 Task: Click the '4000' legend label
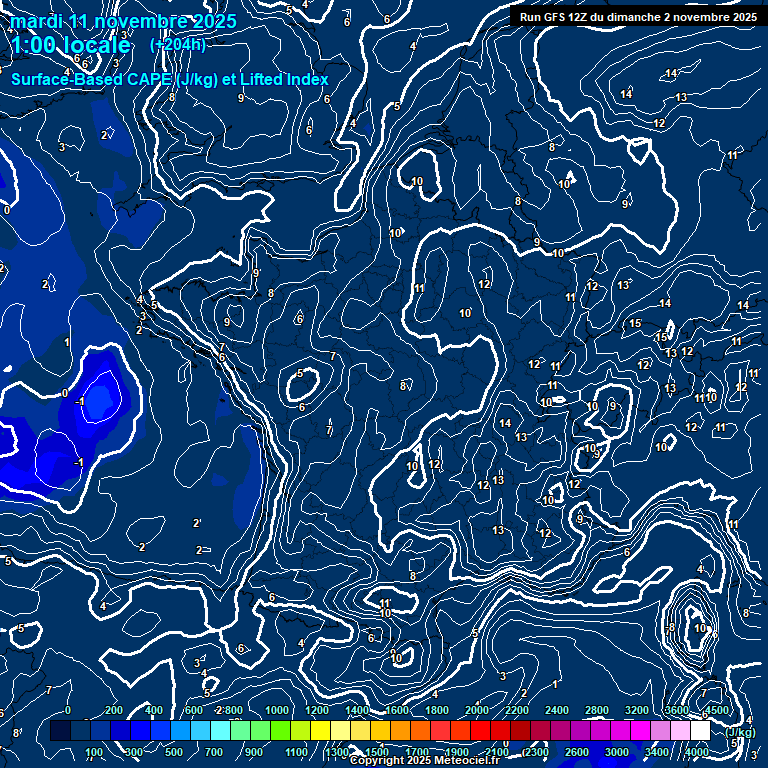click(x=696, y=752)
